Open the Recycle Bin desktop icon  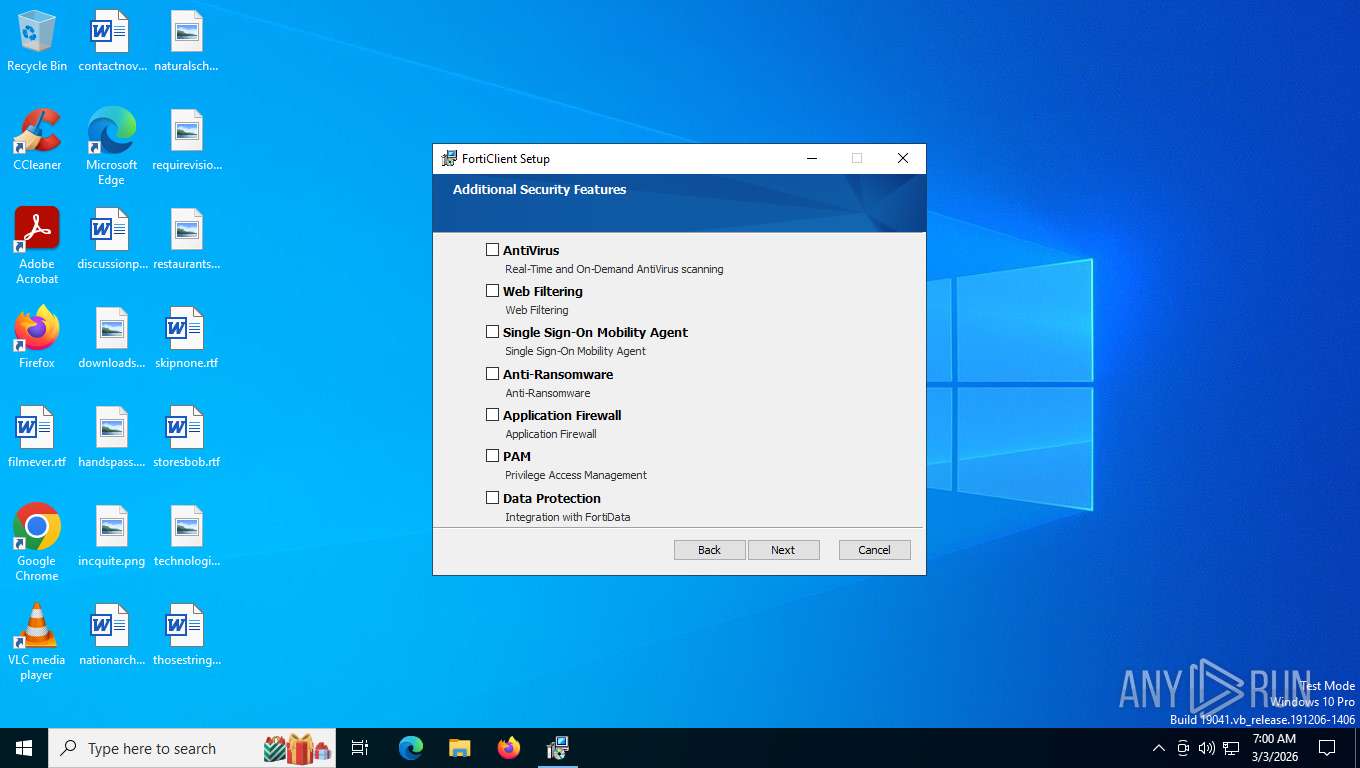coord(37,41)
